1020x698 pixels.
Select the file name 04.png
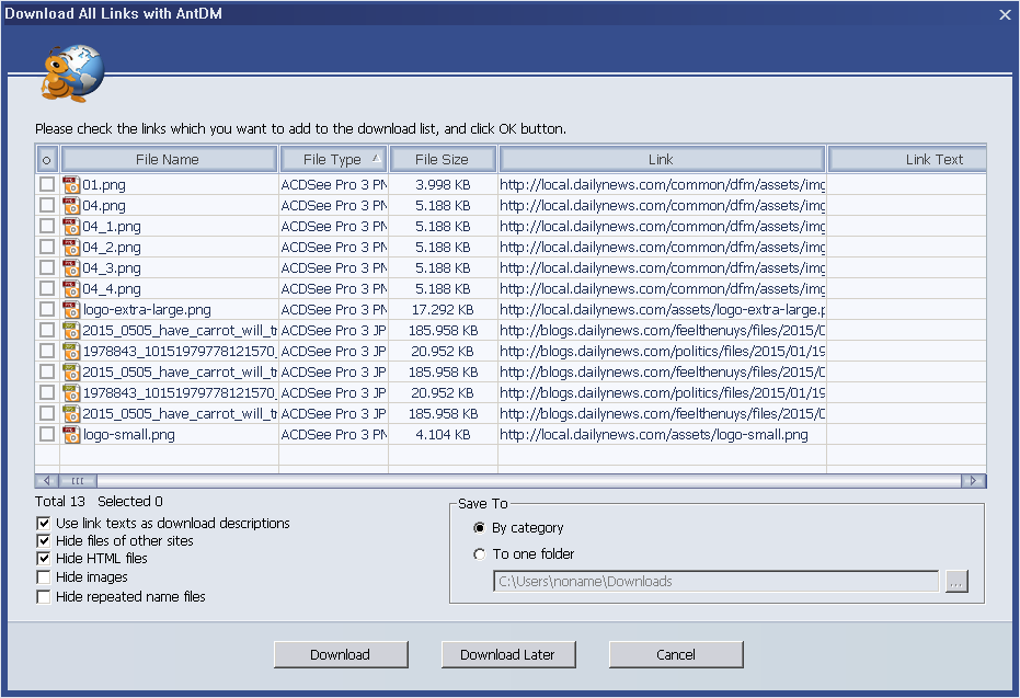pos(104,206)
